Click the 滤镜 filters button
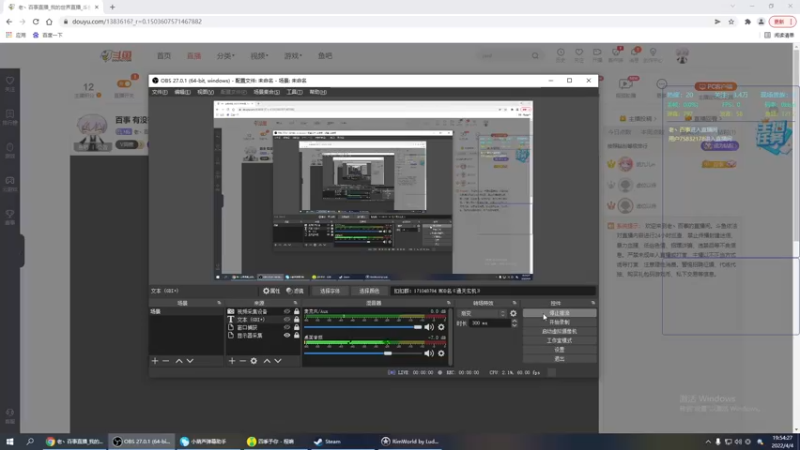 295,291
